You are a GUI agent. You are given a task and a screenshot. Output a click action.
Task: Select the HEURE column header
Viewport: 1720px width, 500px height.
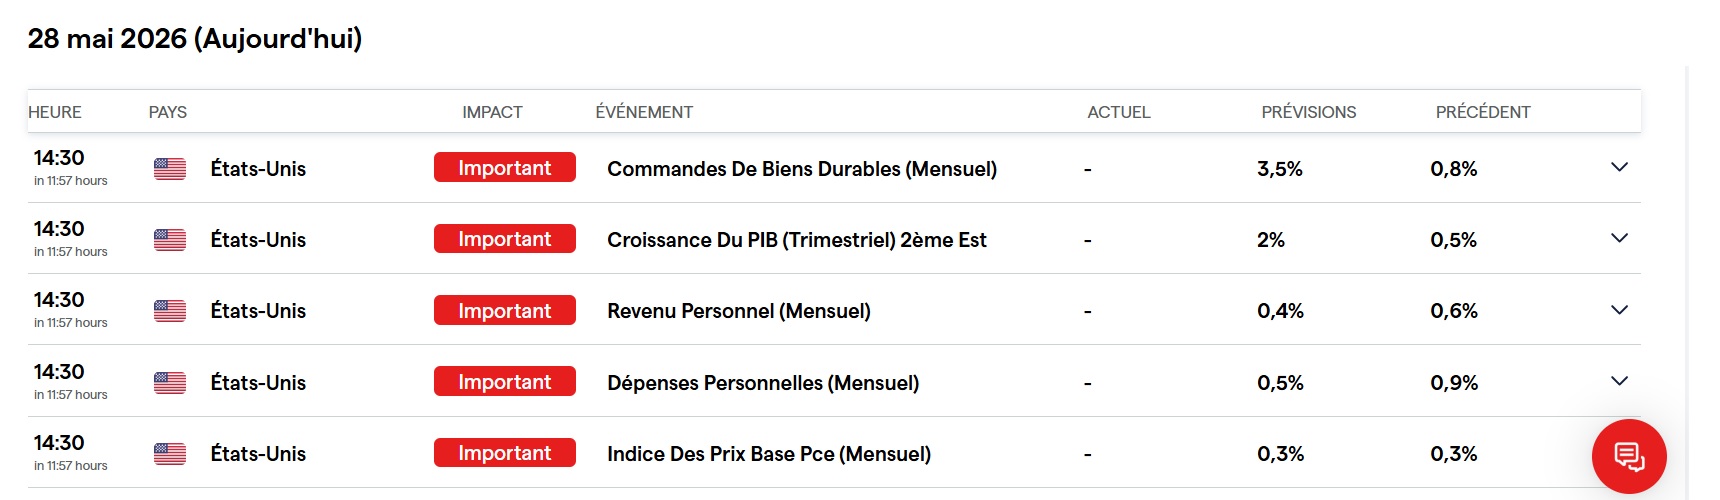(x=55, y=112)
